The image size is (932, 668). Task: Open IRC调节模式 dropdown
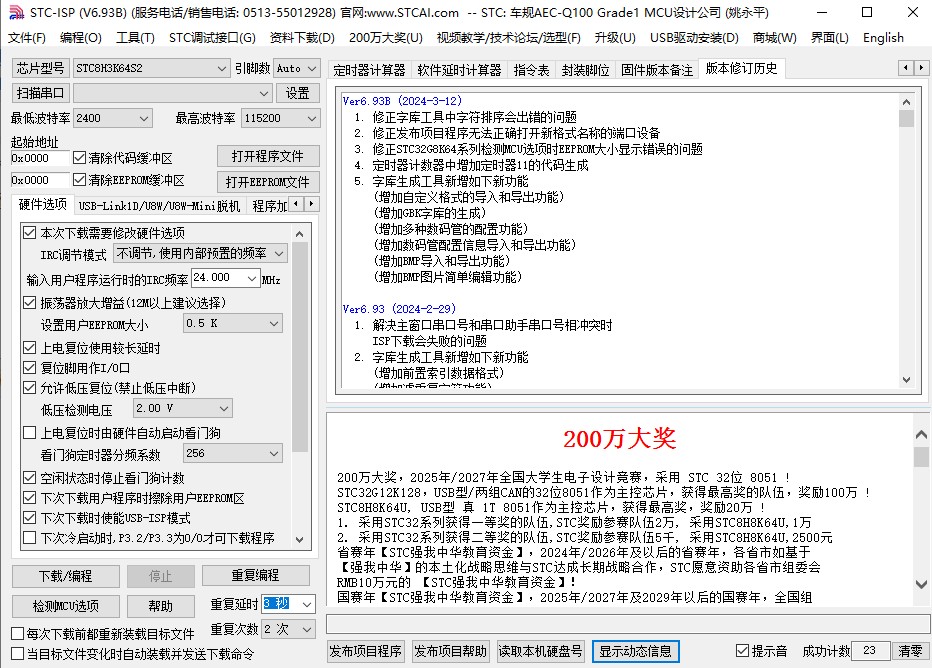pos(200,254)
